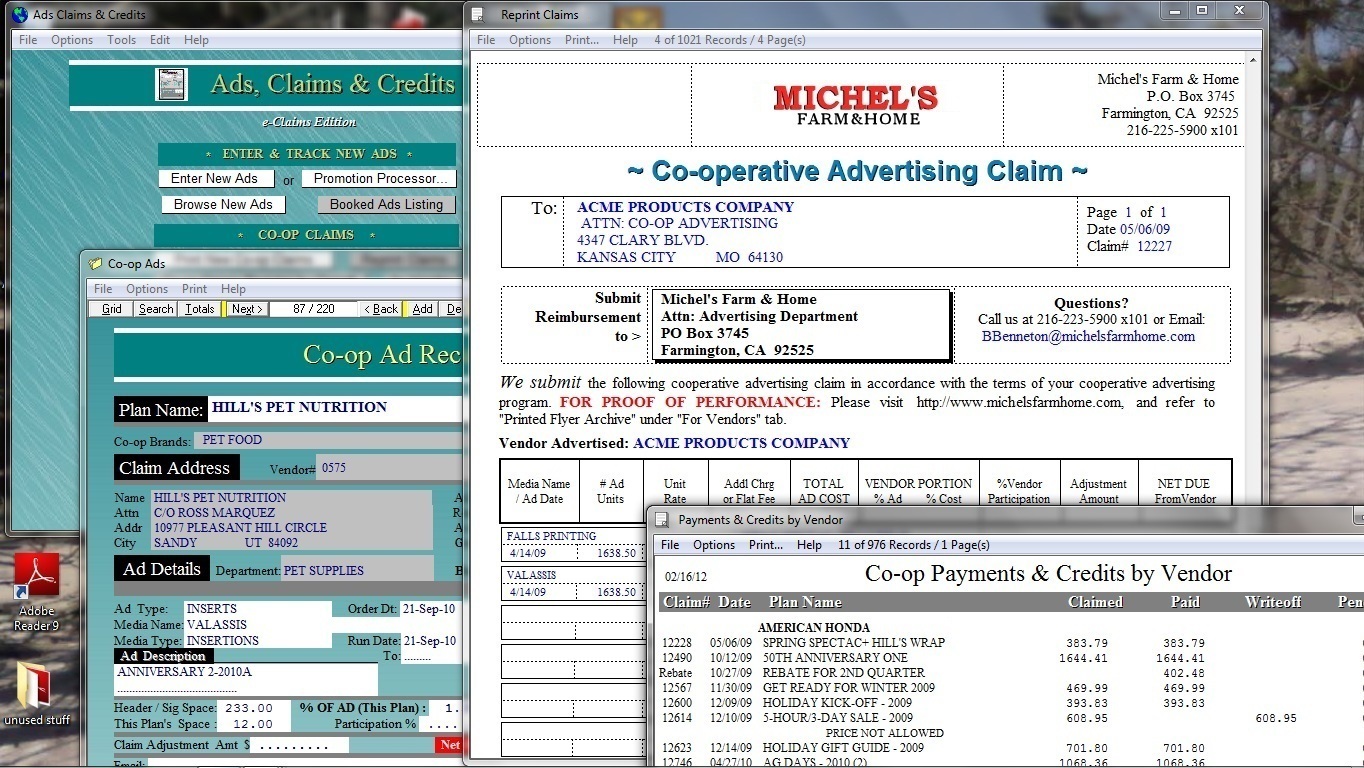The width and height of the screenshot is (1364, 768).
Task: Open Print menu in Co-op Ads window
Action: [x=195, y=289]
